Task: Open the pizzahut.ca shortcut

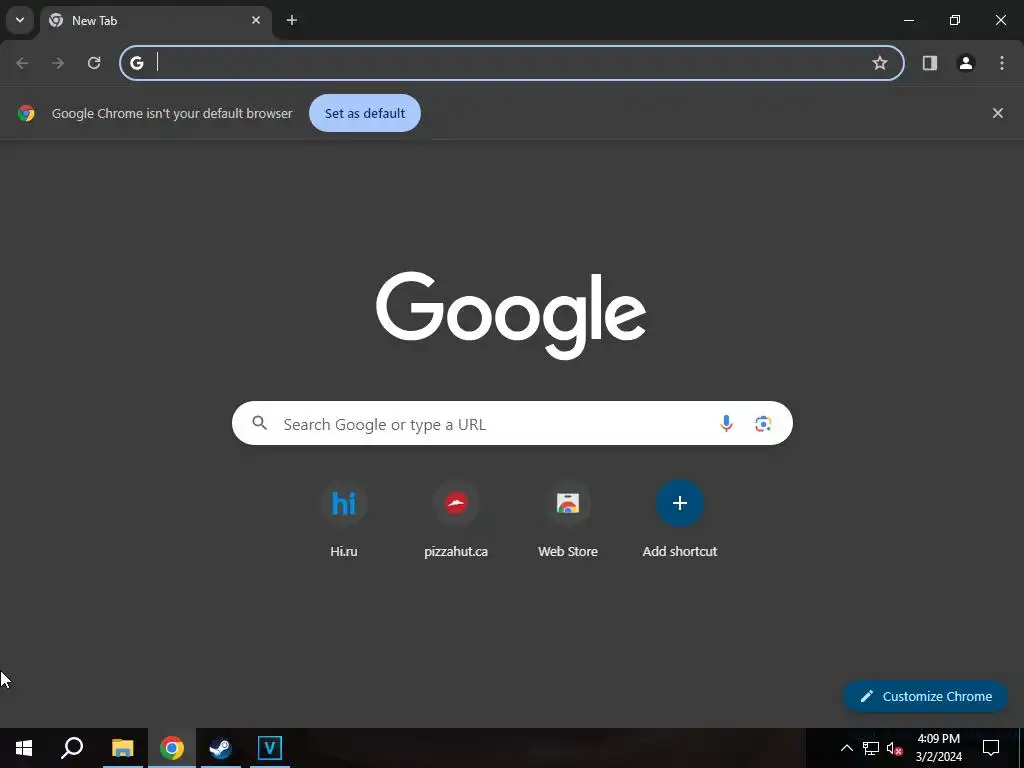Action: point(456,504)
